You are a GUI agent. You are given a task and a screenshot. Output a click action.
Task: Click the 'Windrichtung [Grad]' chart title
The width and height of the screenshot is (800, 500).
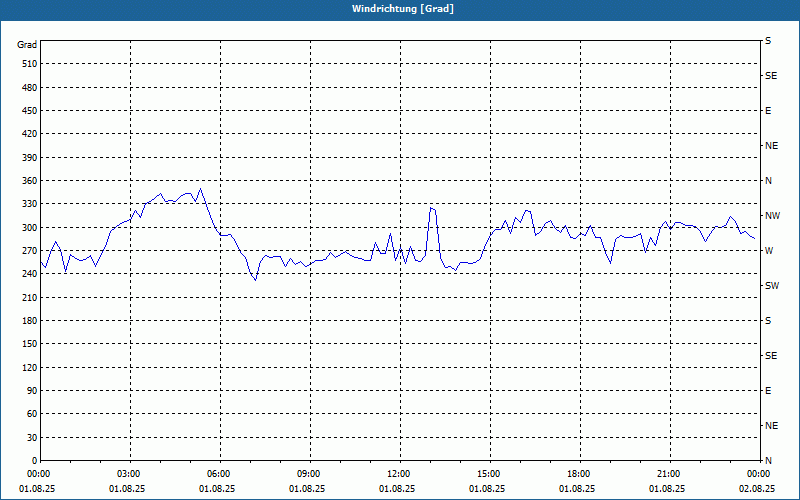(x=403, y=9)
